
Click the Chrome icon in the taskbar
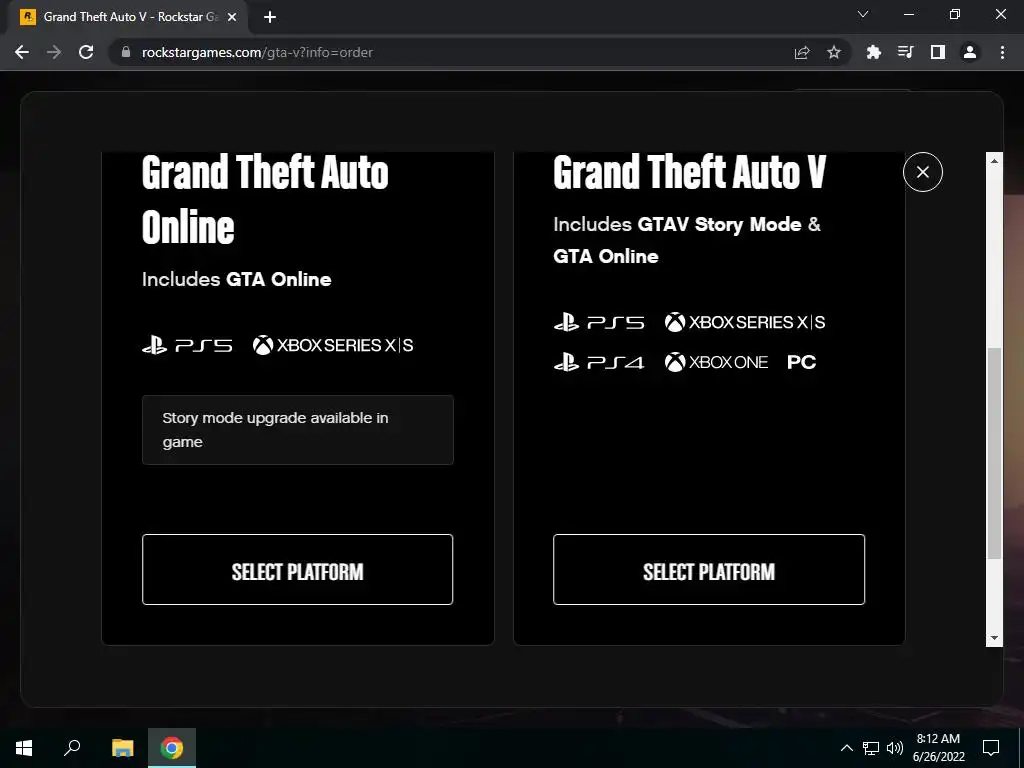pos(172,748)
